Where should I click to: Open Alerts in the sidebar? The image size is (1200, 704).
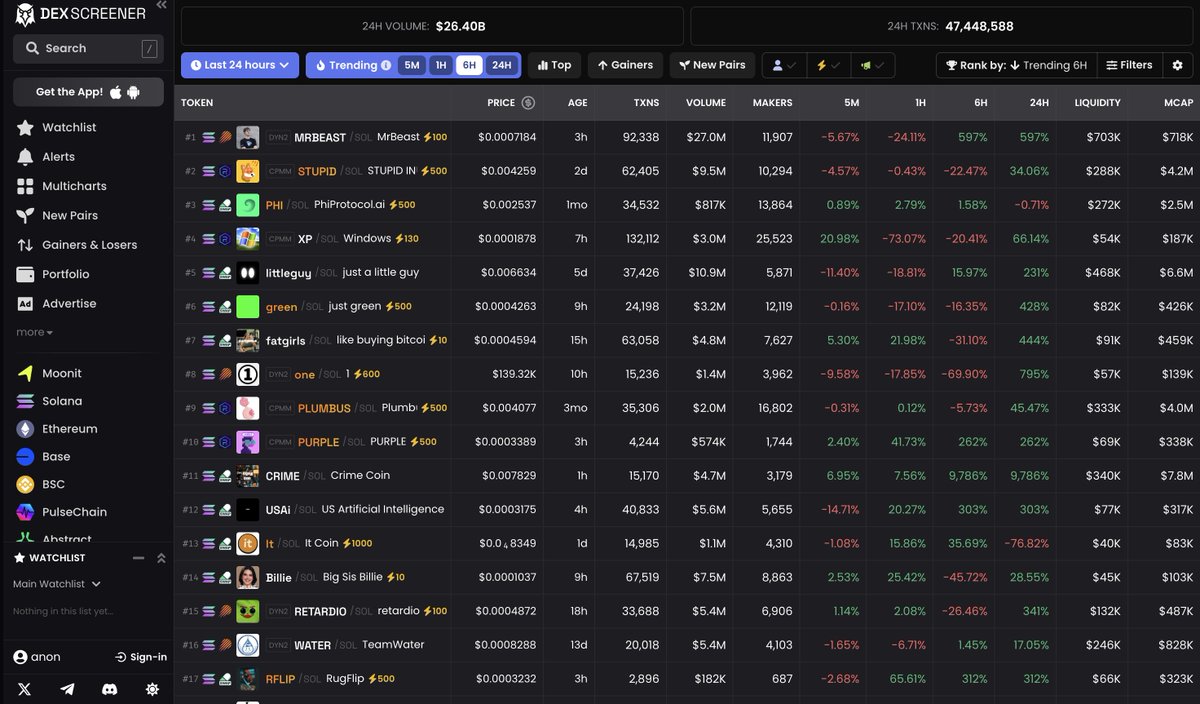(x=58, y=157)
